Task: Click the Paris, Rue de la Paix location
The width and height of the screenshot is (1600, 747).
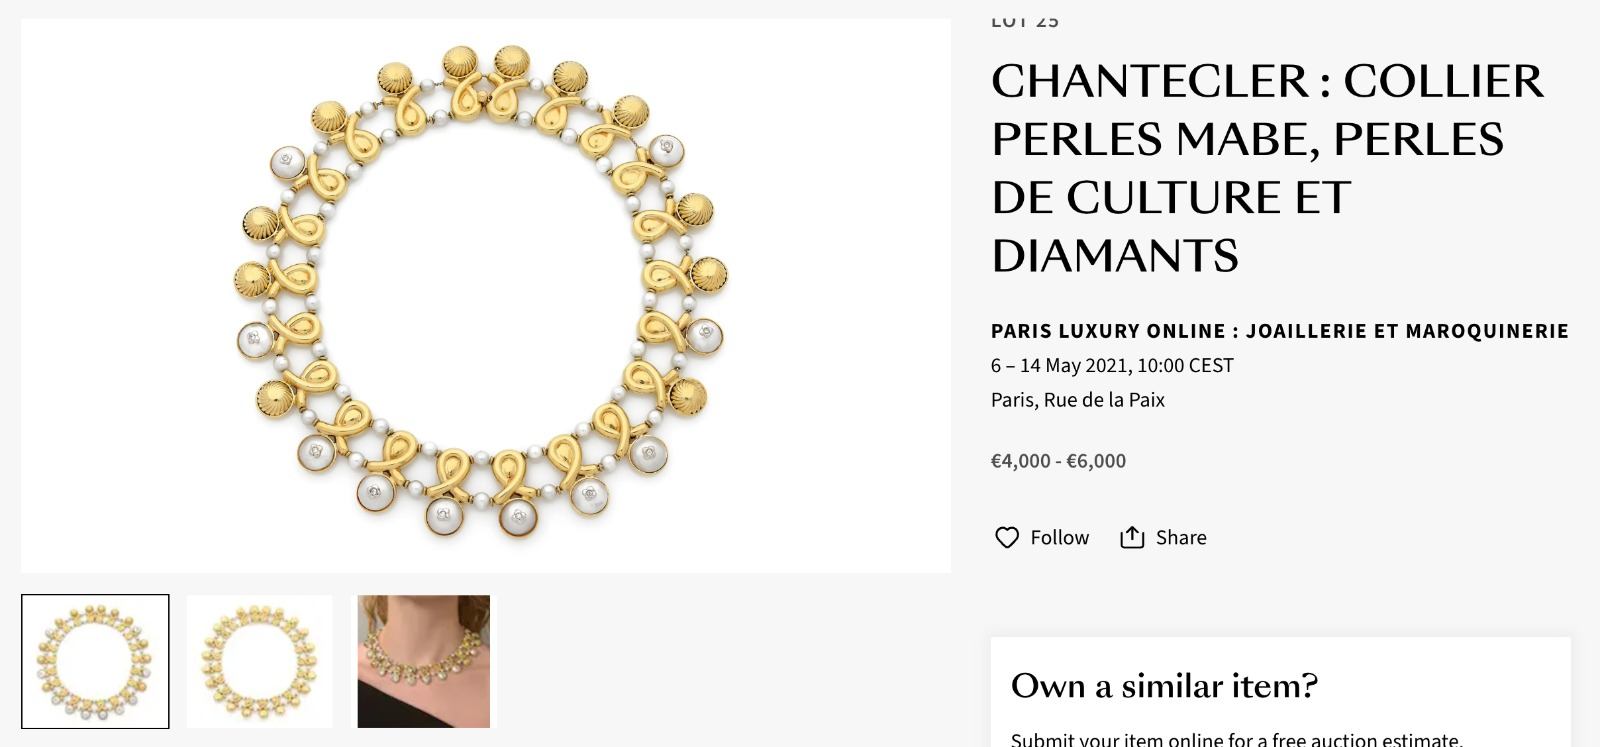Action: pos(1078,400)
